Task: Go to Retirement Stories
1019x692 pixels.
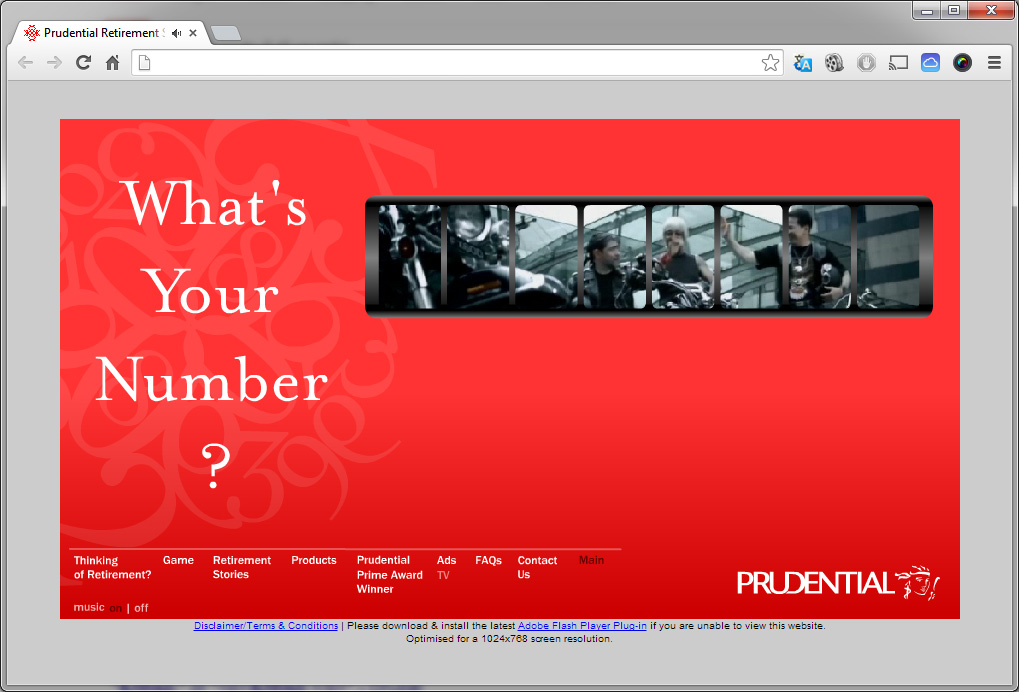Action: coord(242,567)
